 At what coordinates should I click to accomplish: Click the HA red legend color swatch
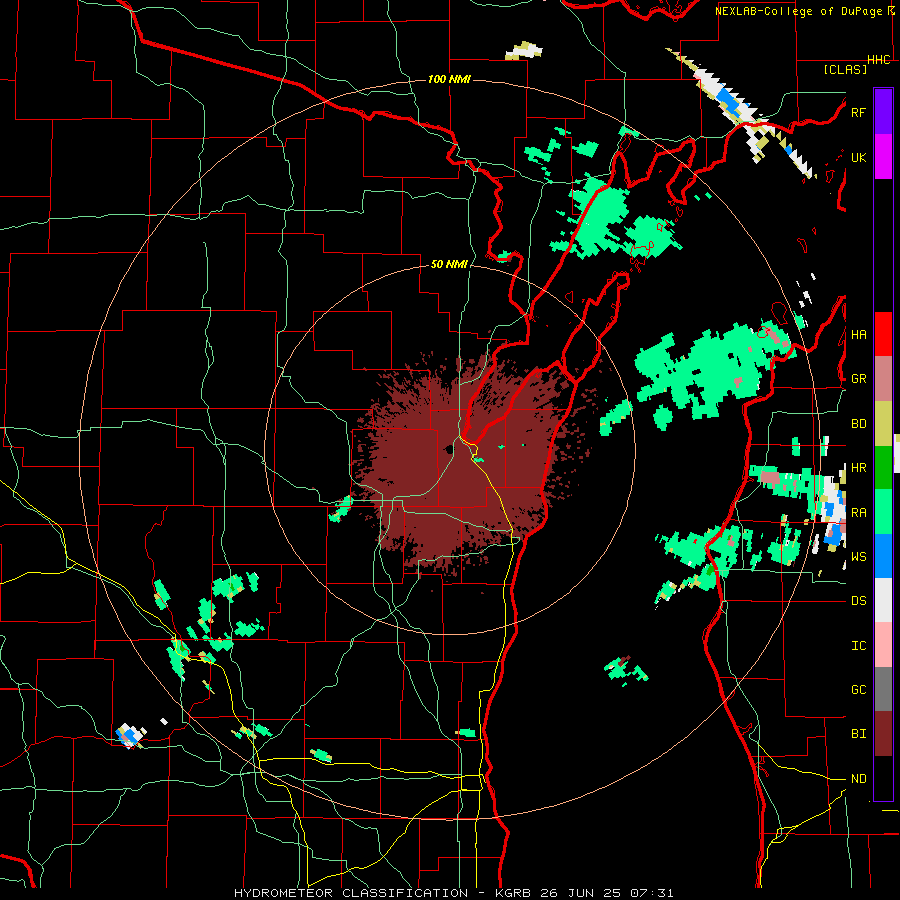[x=883, y=334]
